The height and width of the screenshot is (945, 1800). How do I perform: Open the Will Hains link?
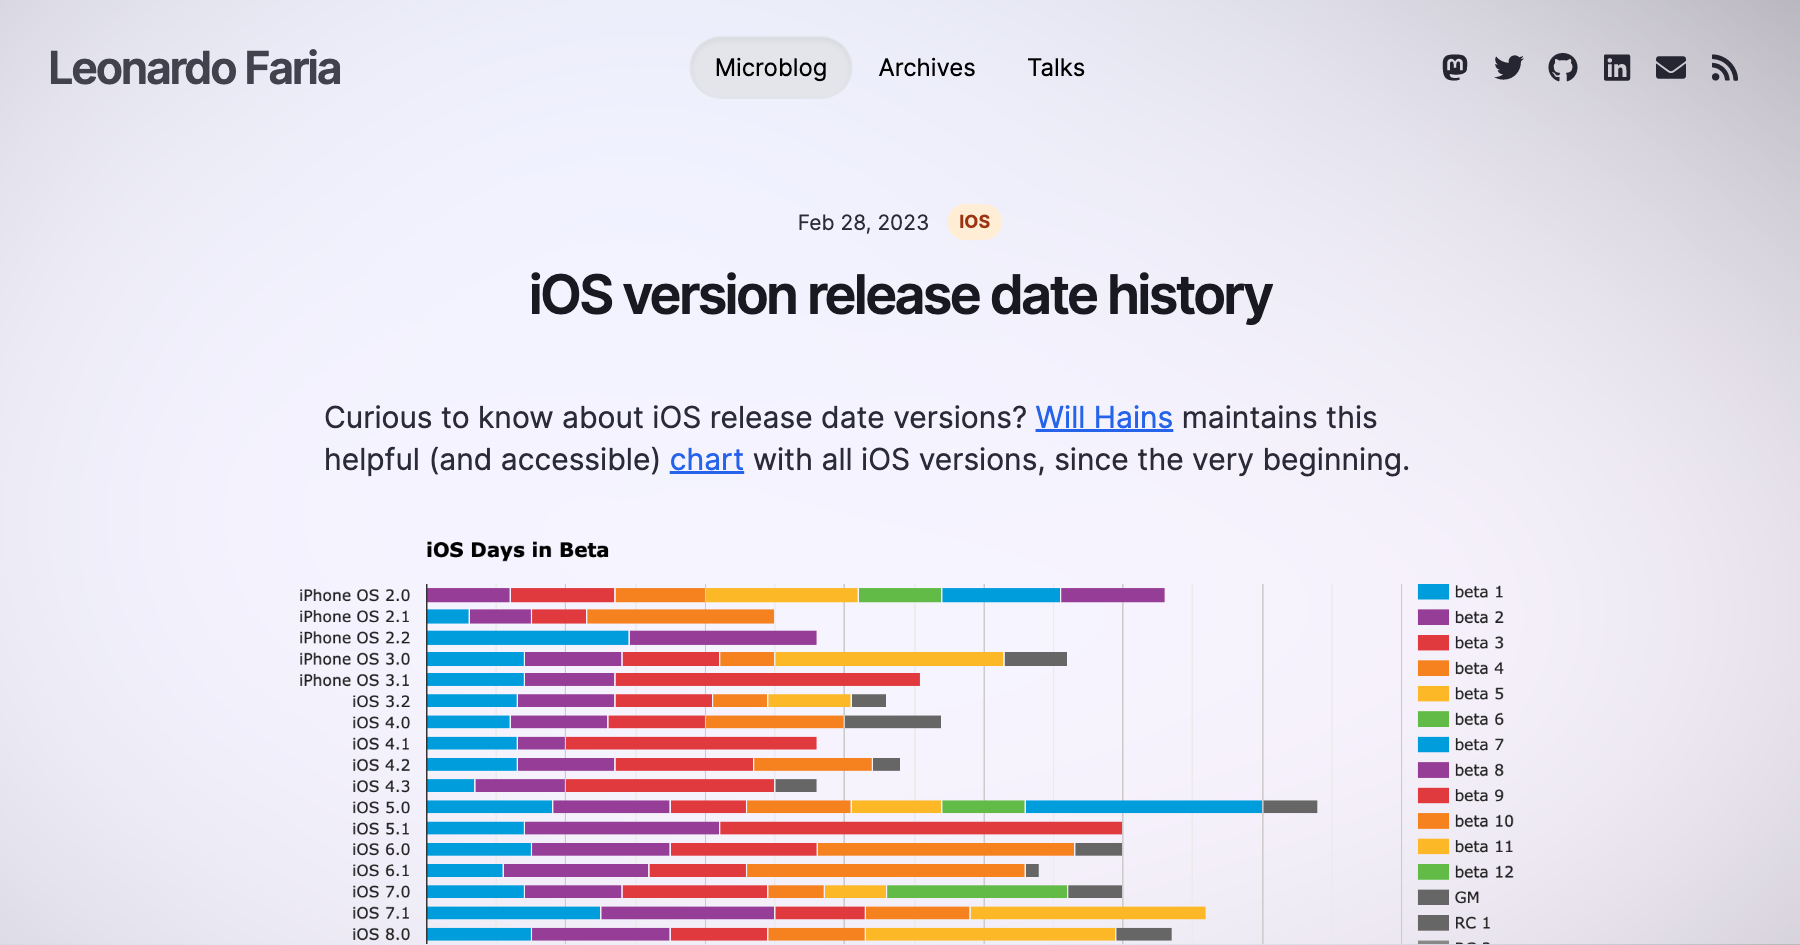pyautogui.click(x=1103, y=417)
